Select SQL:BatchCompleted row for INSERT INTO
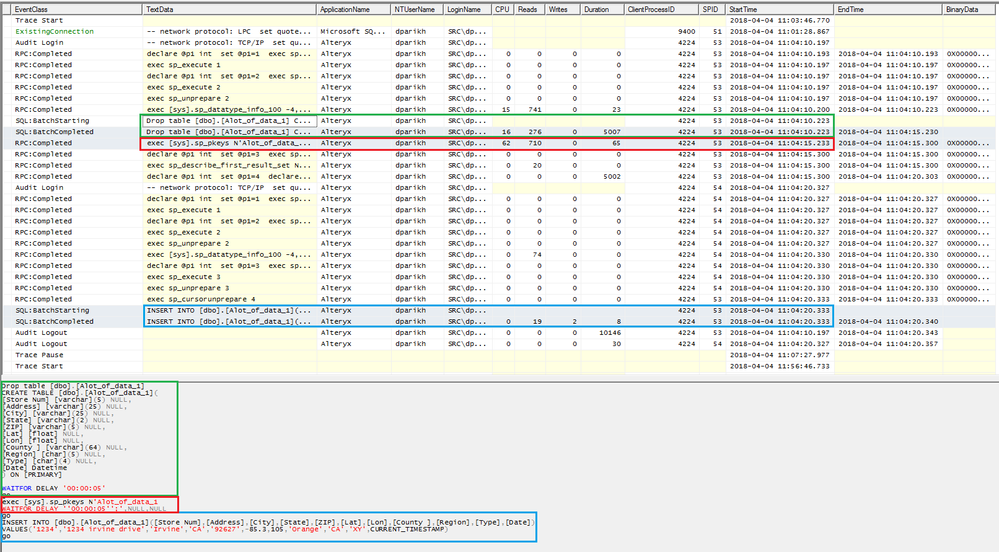 tap(499, 321)
